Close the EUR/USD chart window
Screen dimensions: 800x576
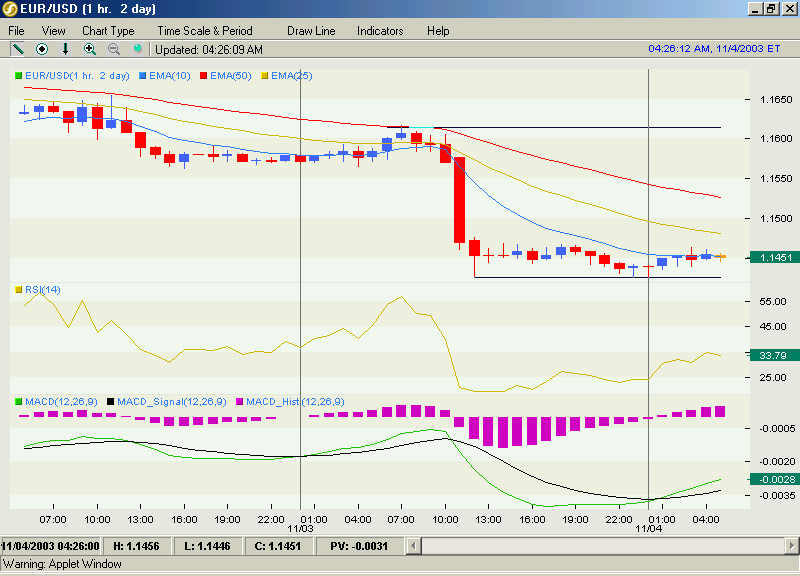coord(789,9)
